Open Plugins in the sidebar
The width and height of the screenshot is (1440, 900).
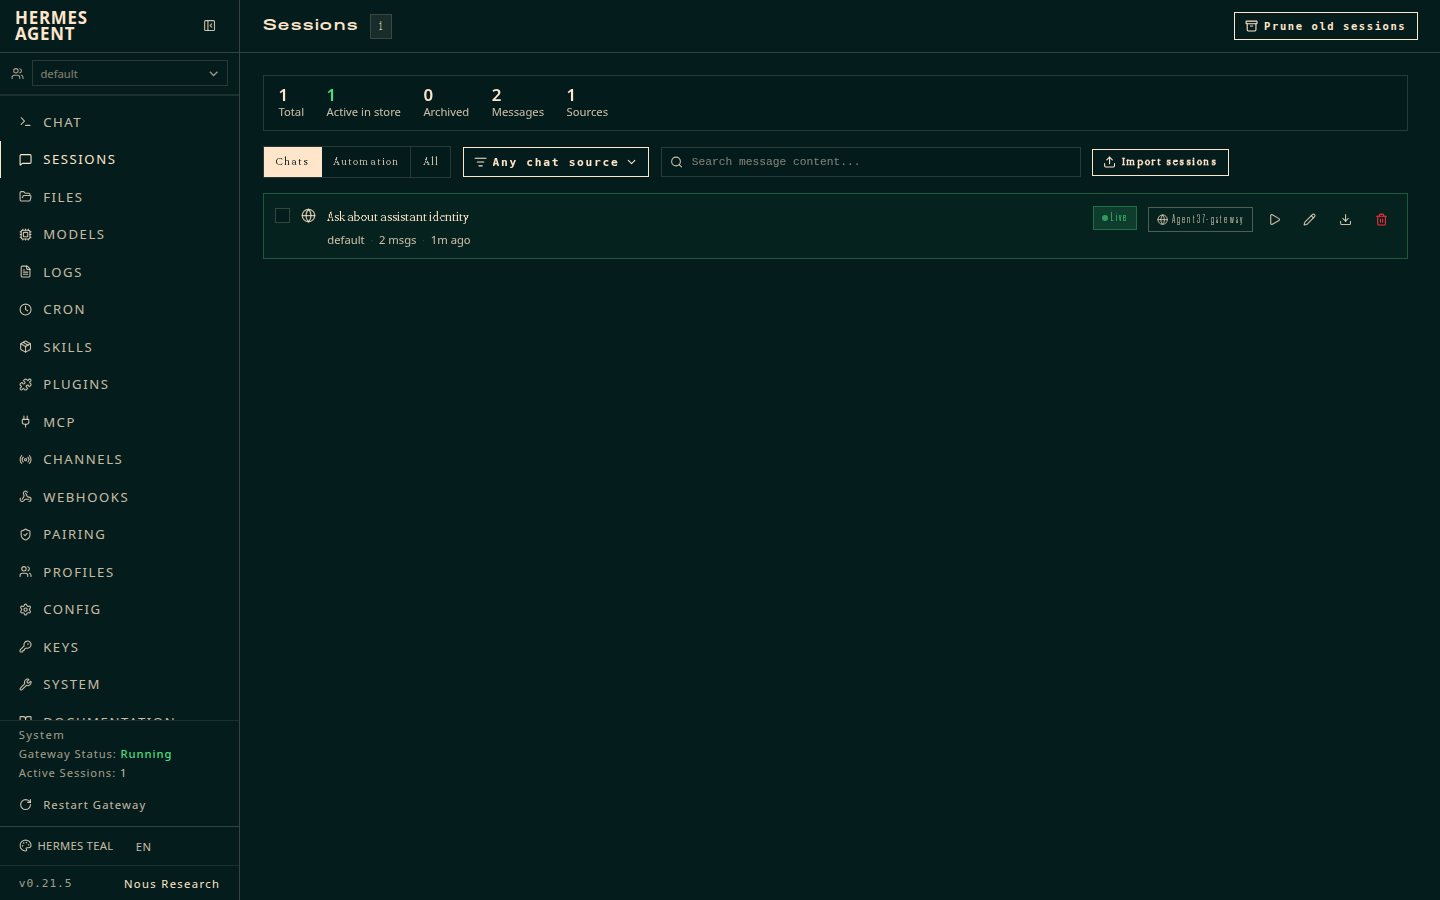tap(120, 384)
